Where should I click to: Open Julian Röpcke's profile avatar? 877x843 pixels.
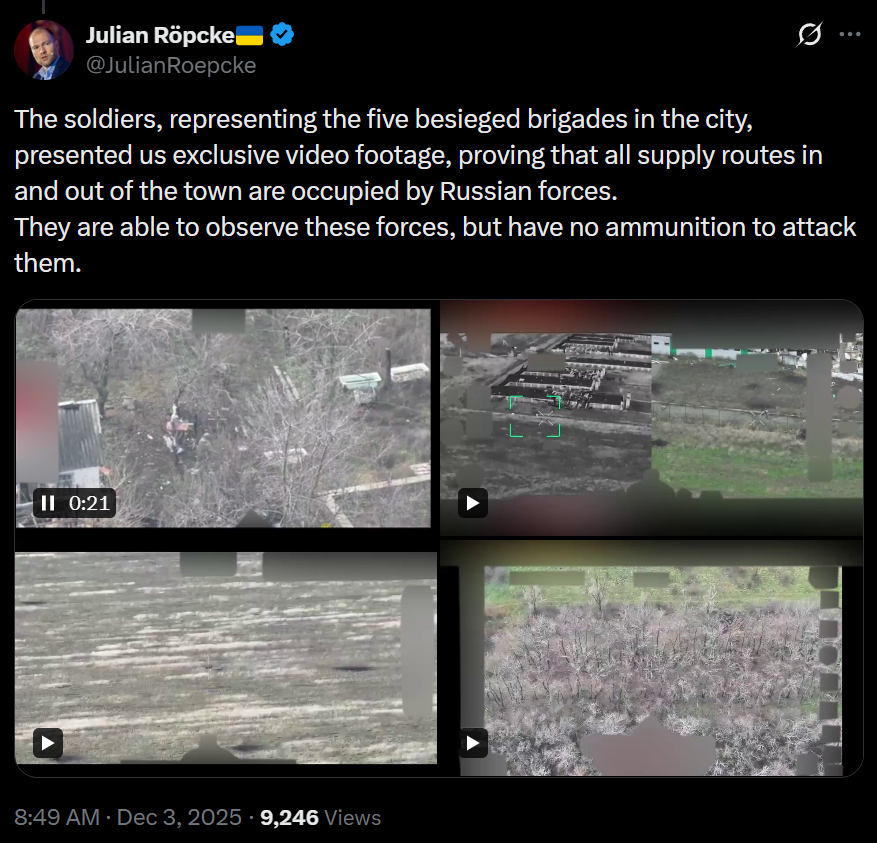pos(44,50)
